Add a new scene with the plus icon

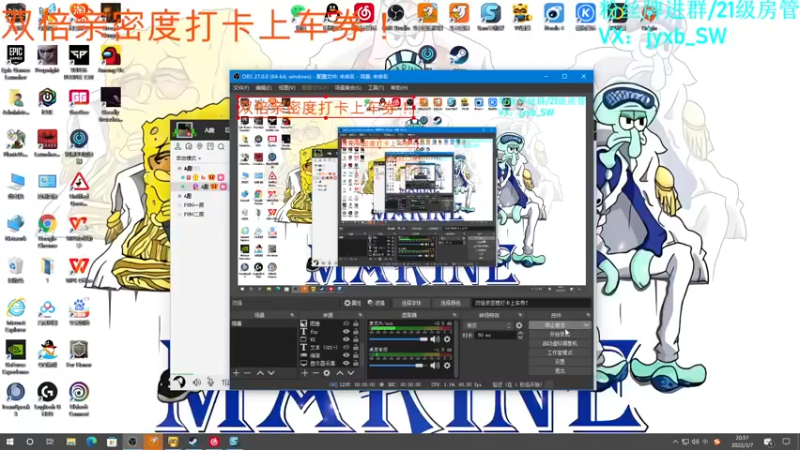236,373
